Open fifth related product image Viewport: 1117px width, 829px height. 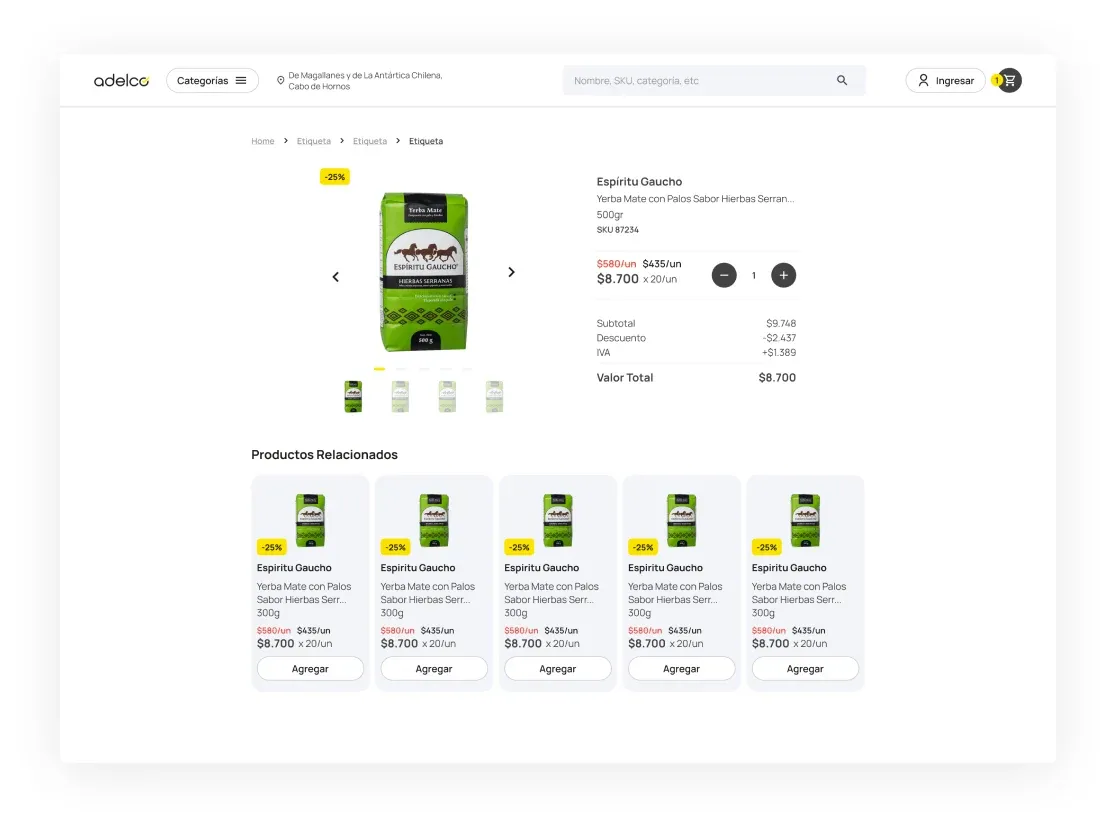806,520
